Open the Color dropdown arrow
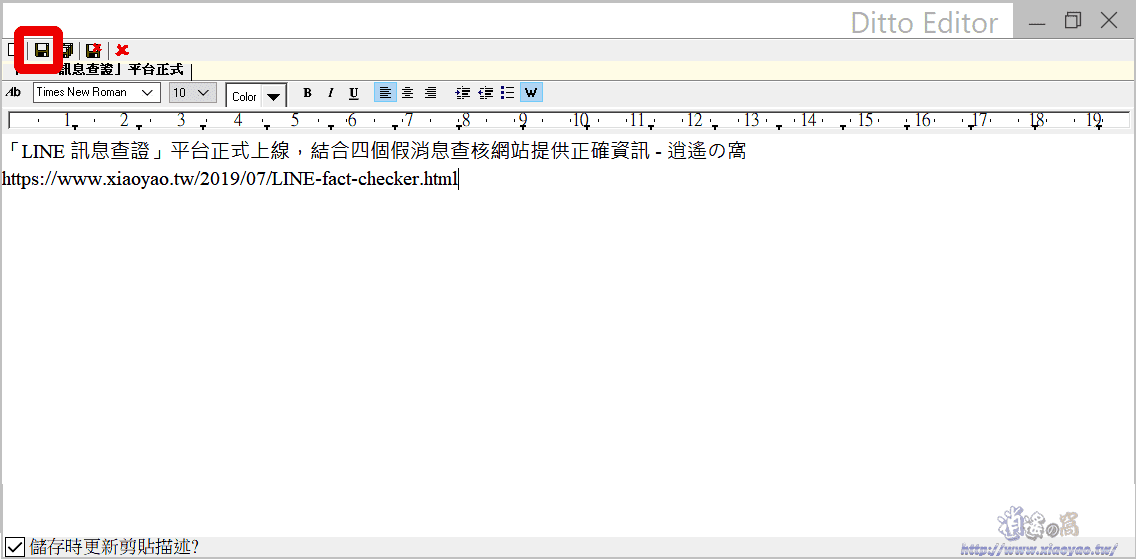 click(x=273, y=96)
